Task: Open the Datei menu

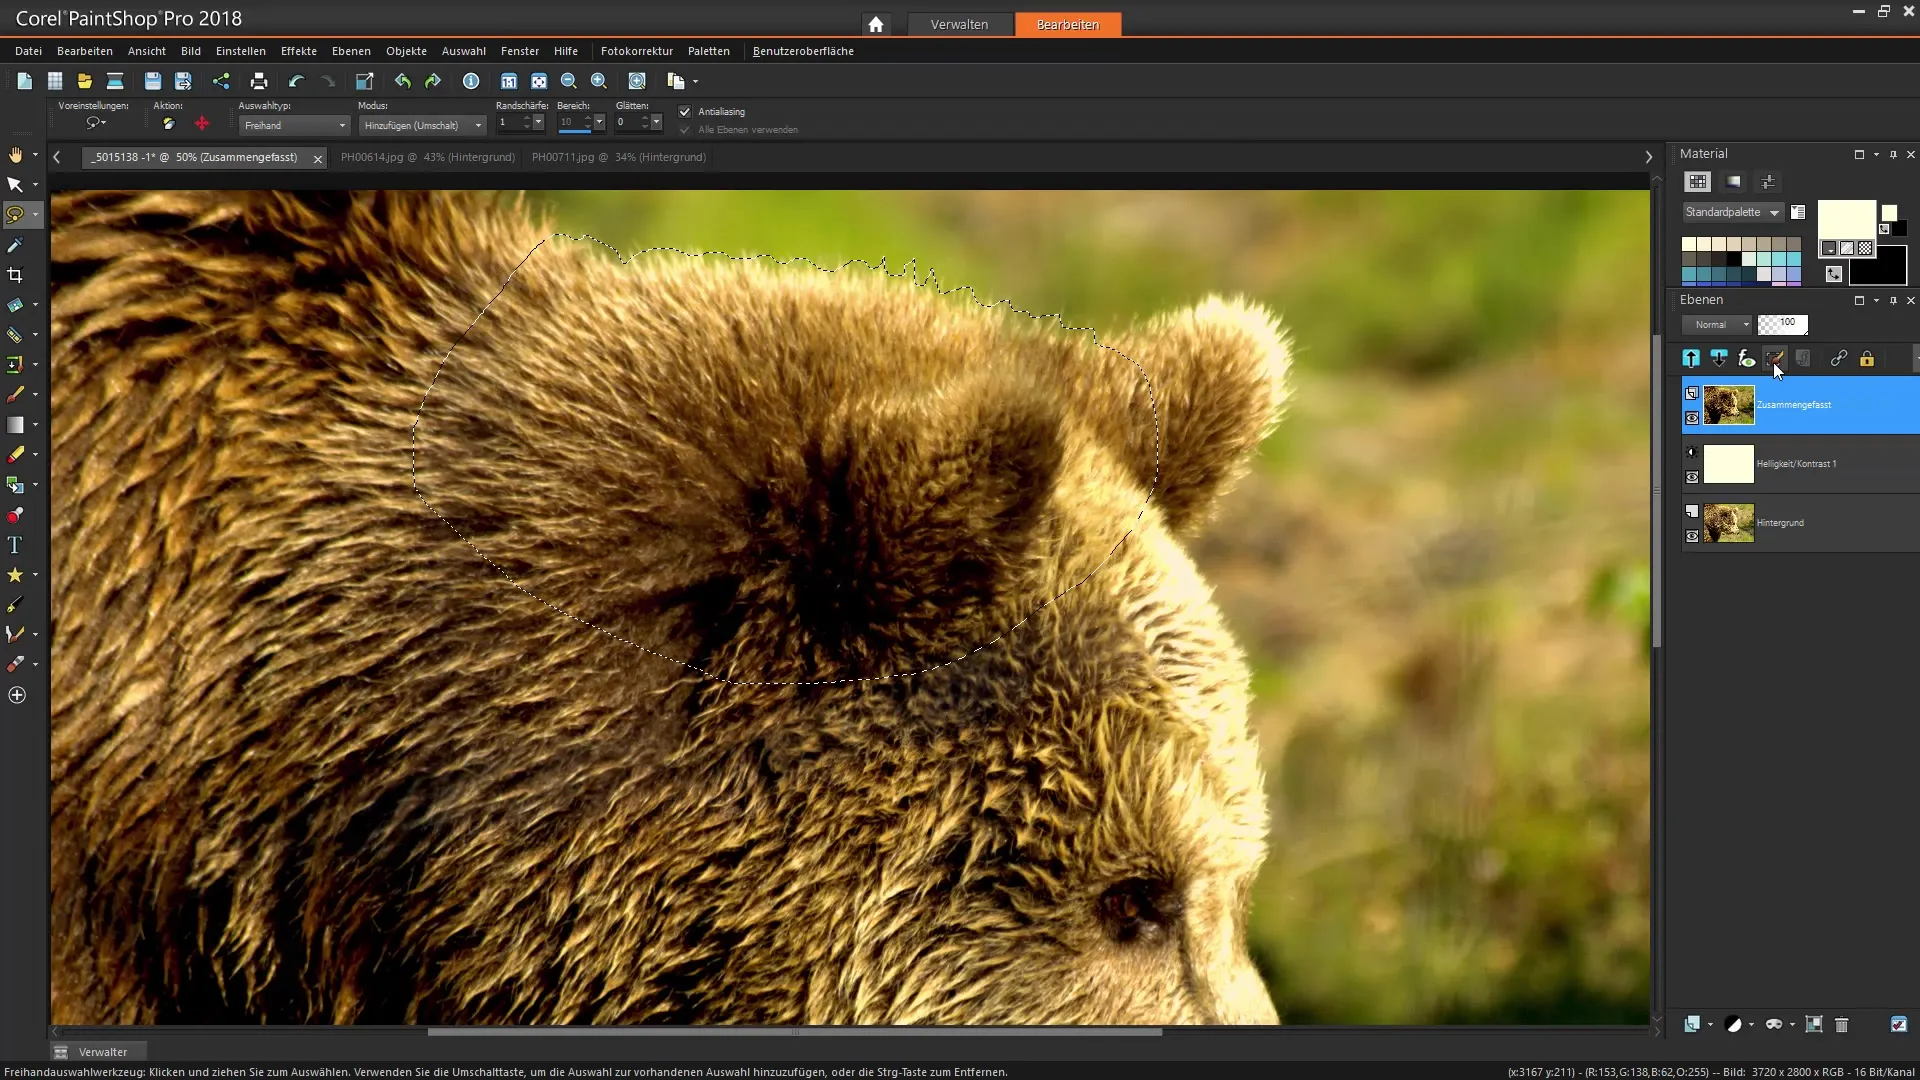Action: pyautogui.click(x=28, y=51)
